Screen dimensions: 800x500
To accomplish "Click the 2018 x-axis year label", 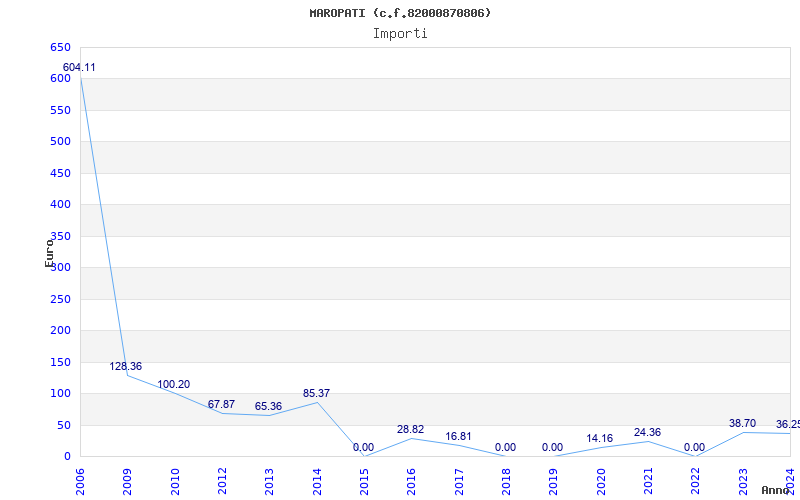I will click(506, 482).
